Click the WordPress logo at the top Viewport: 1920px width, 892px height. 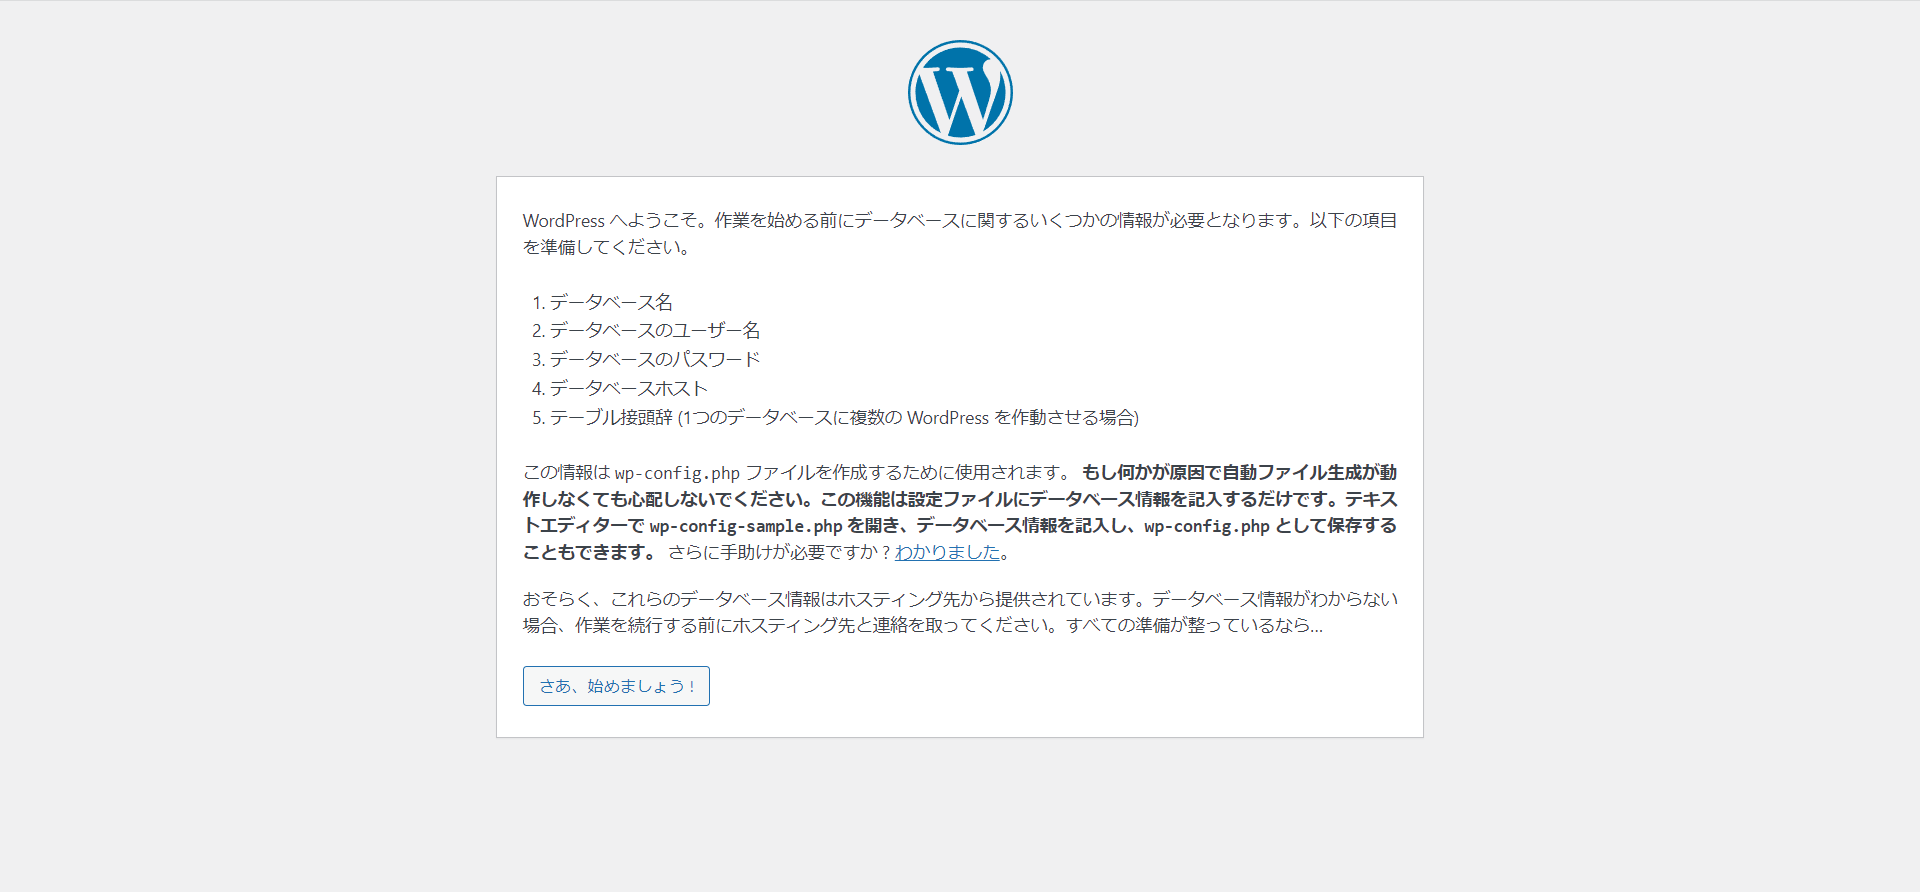[960, 92]
